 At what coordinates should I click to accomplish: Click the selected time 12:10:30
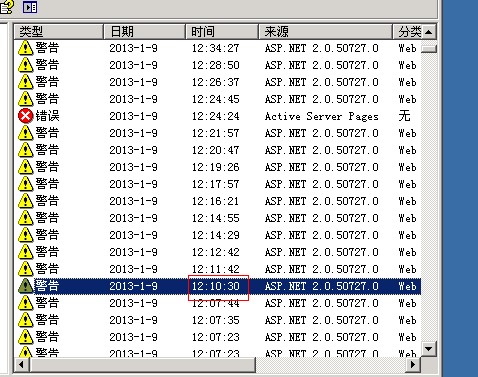pyautogui.click(x=216, y=286)
